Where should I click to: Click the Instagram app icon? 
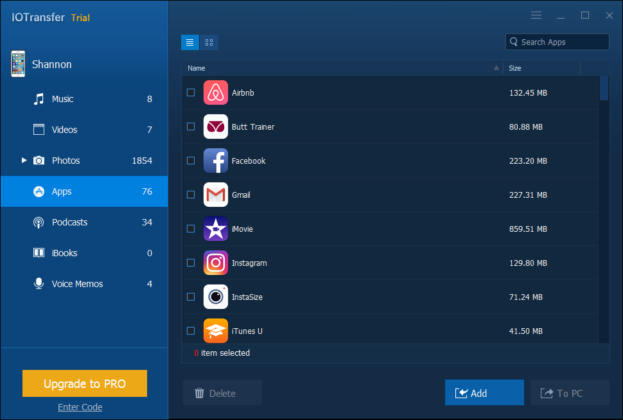point(216,263)
